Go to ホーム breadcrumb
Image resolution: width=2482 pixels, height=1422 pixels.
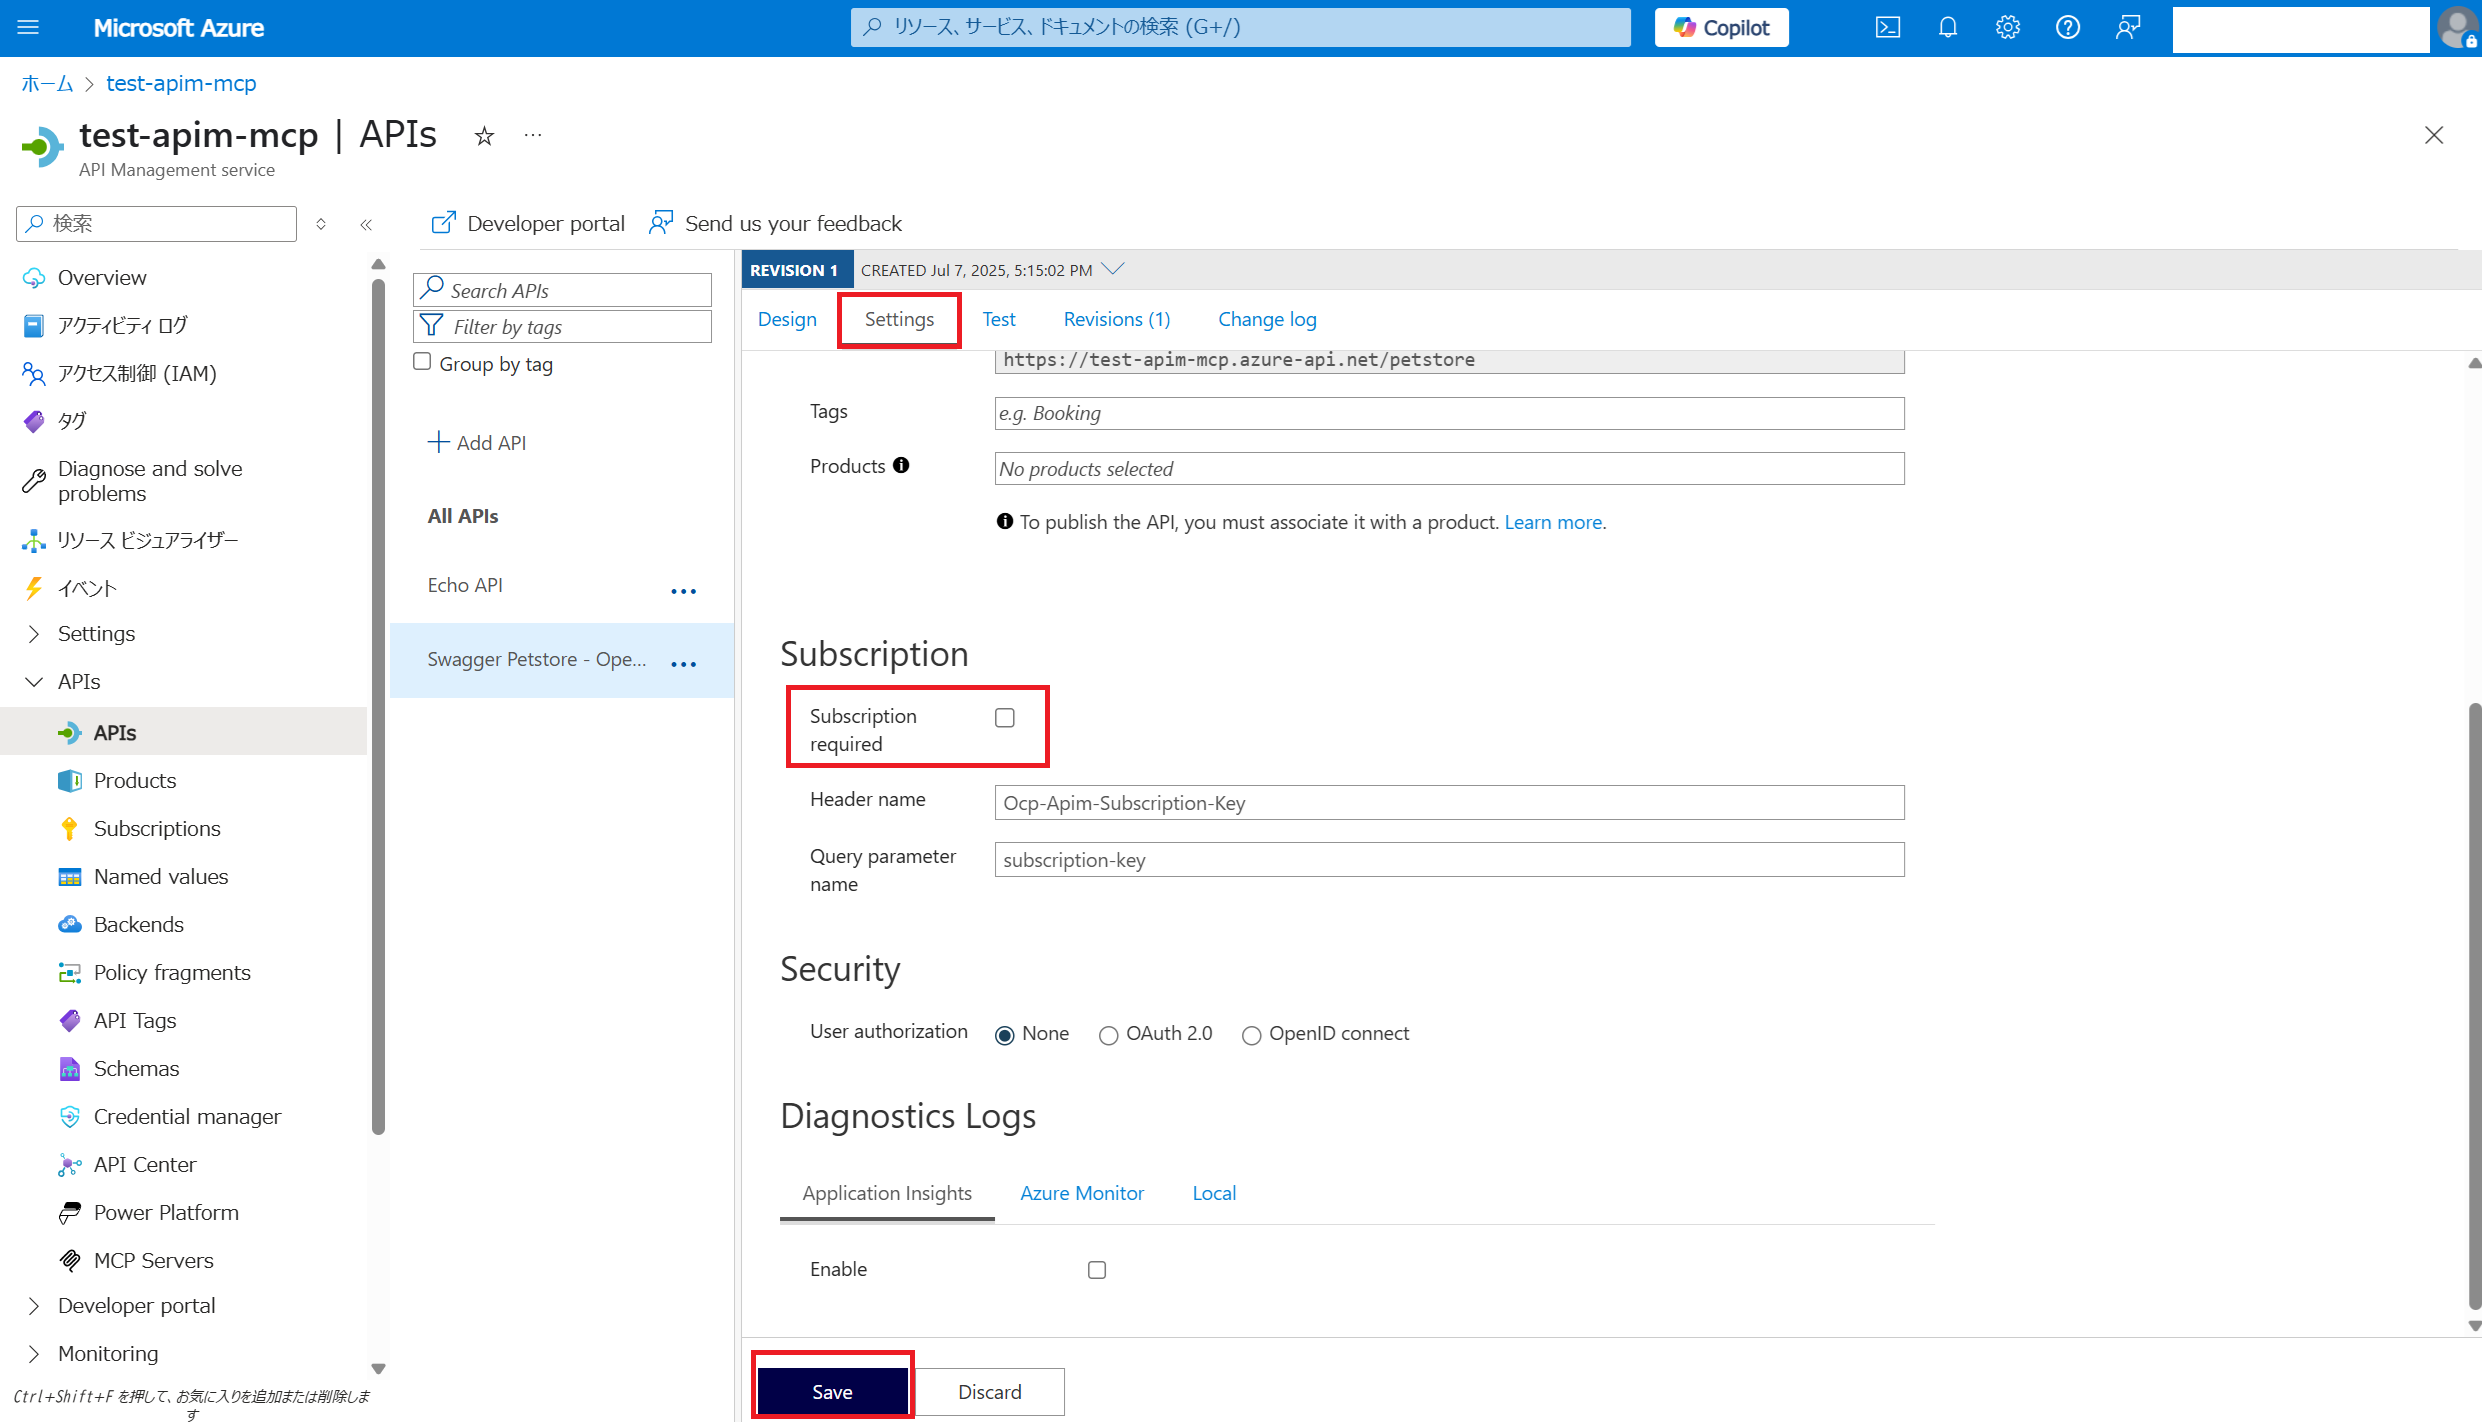(47, 83)
